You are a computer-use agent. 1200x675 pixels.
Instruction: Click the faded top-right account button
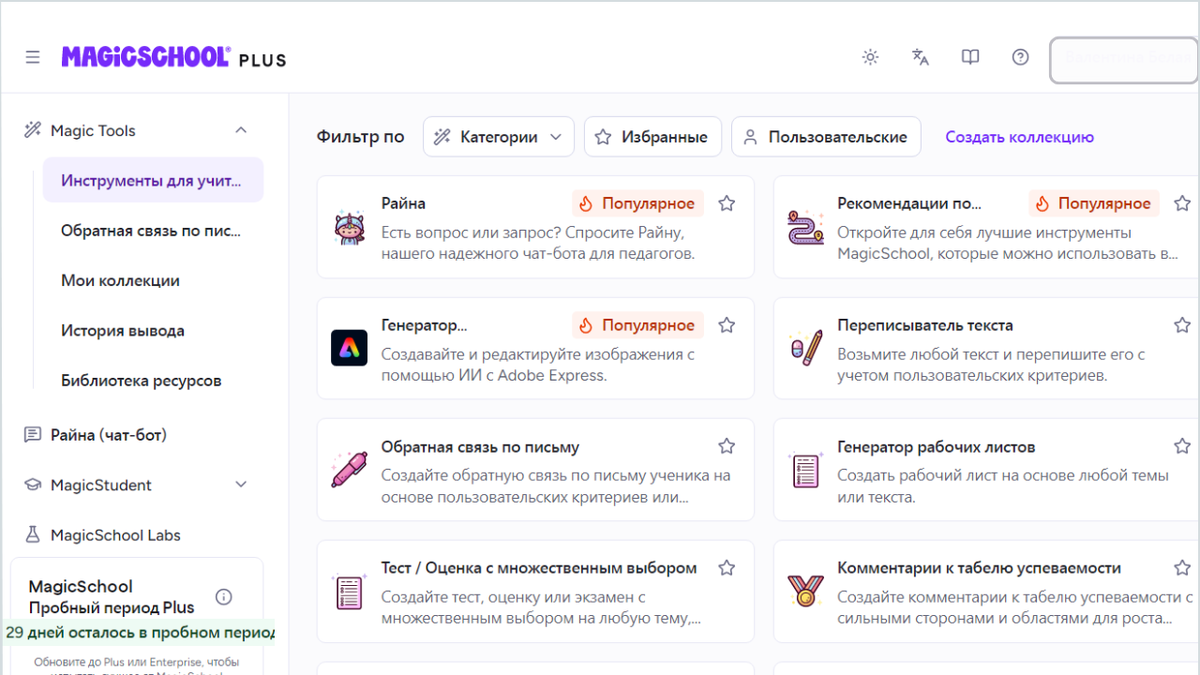[x=1124, y=60]
